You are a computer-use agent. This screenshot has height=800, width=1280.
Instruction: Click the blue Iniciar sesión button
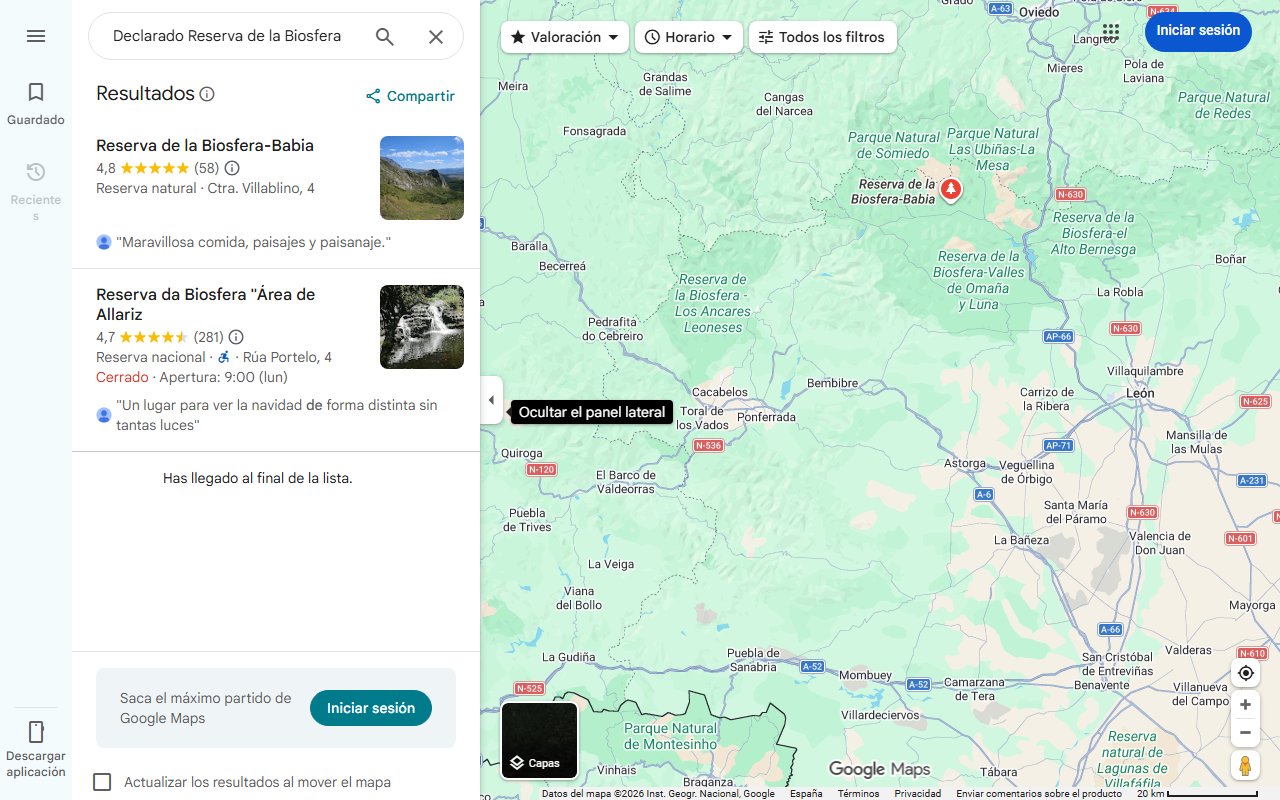coord(1197,31)
